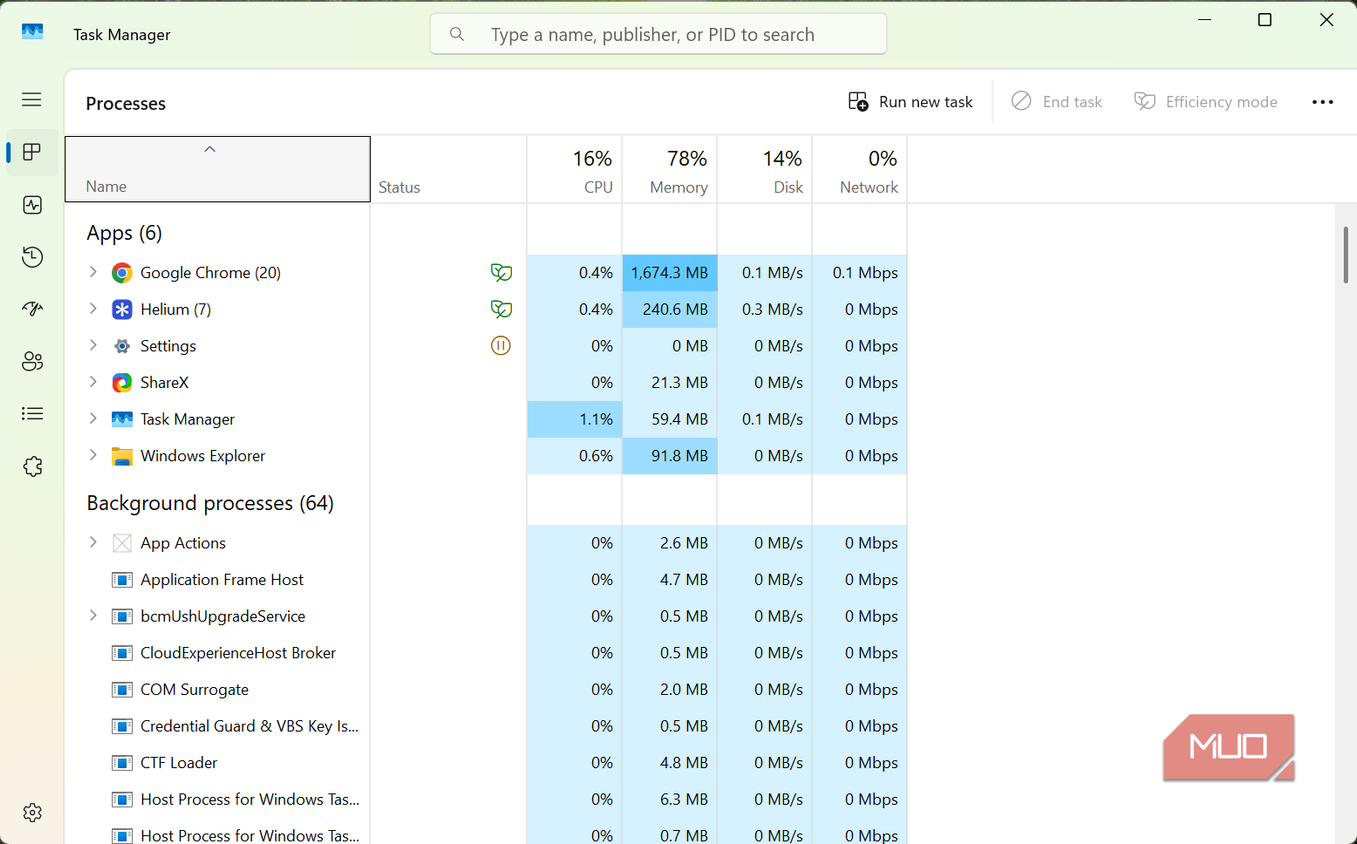Click the efficiency leaf icon for Helium

click(x=501, y=309)
